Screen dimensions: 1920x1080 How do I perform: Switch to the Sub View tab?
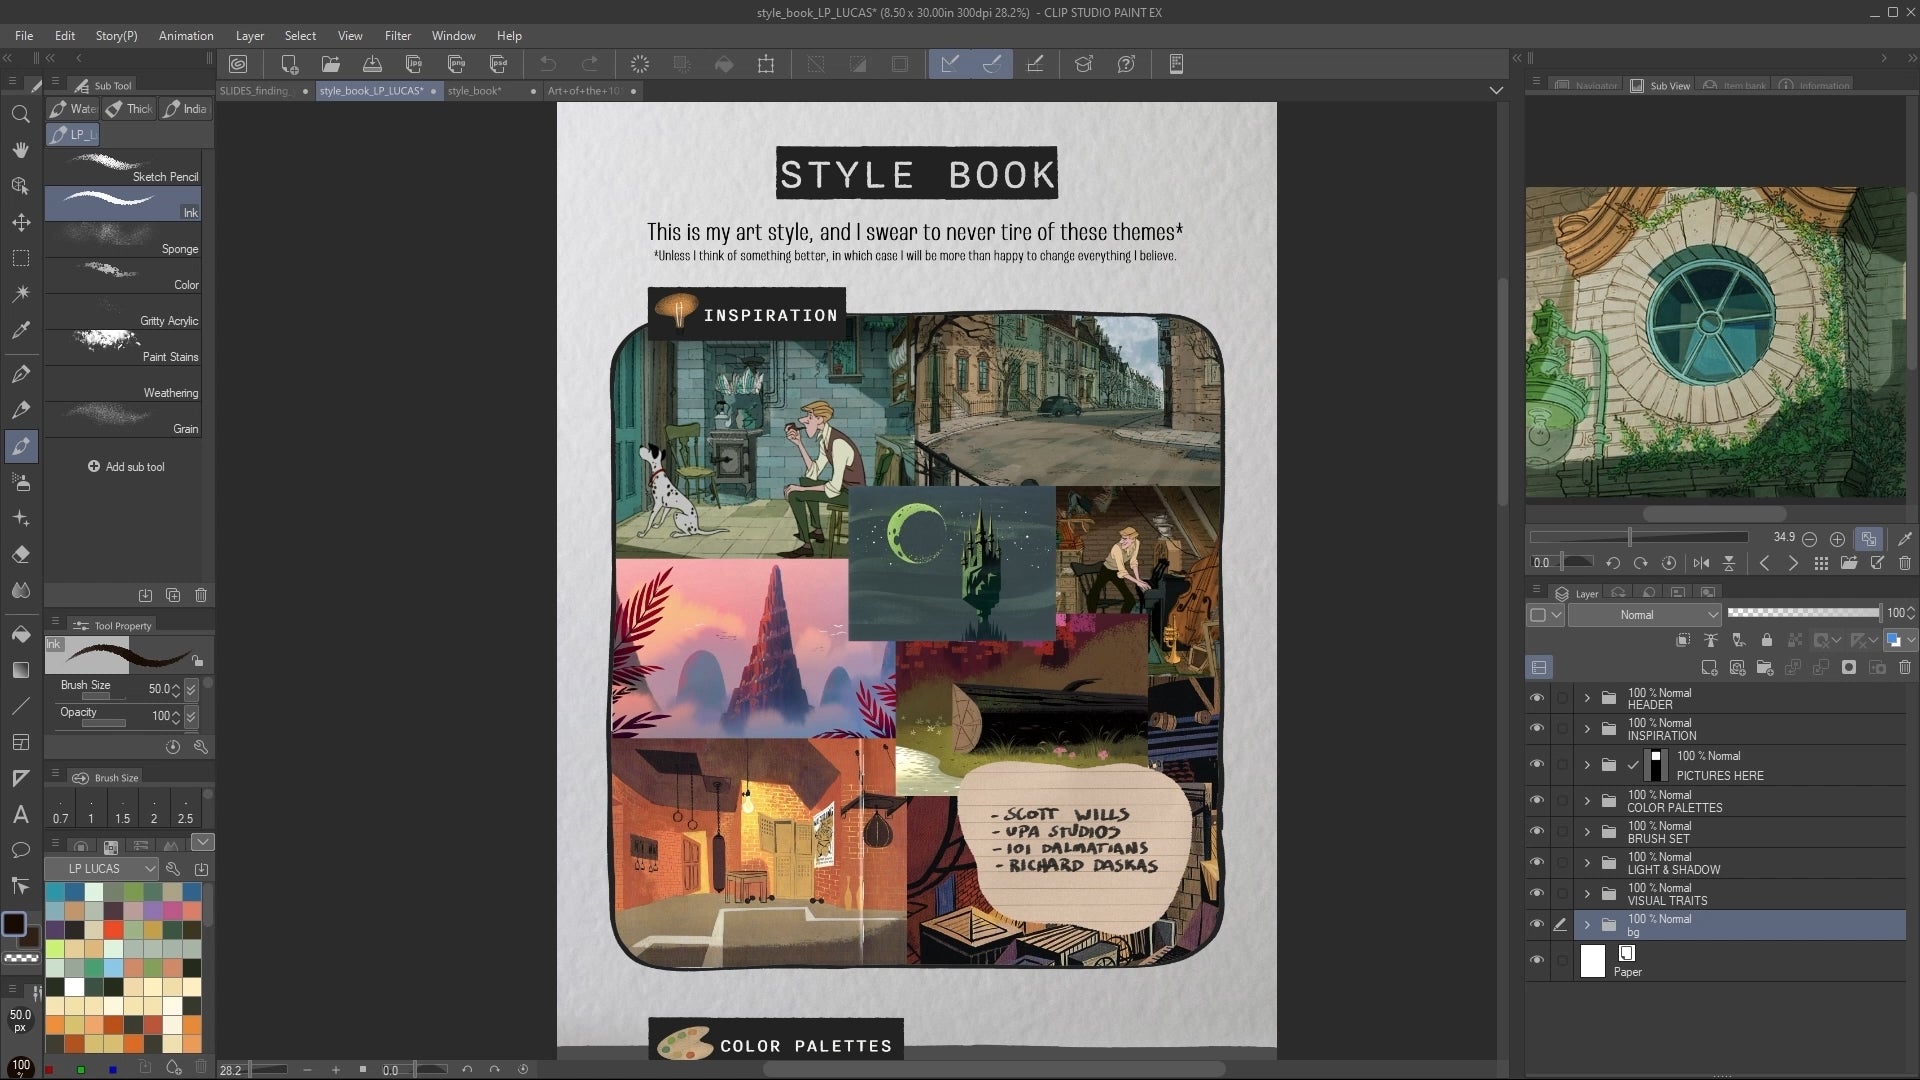pos(1661,86)
